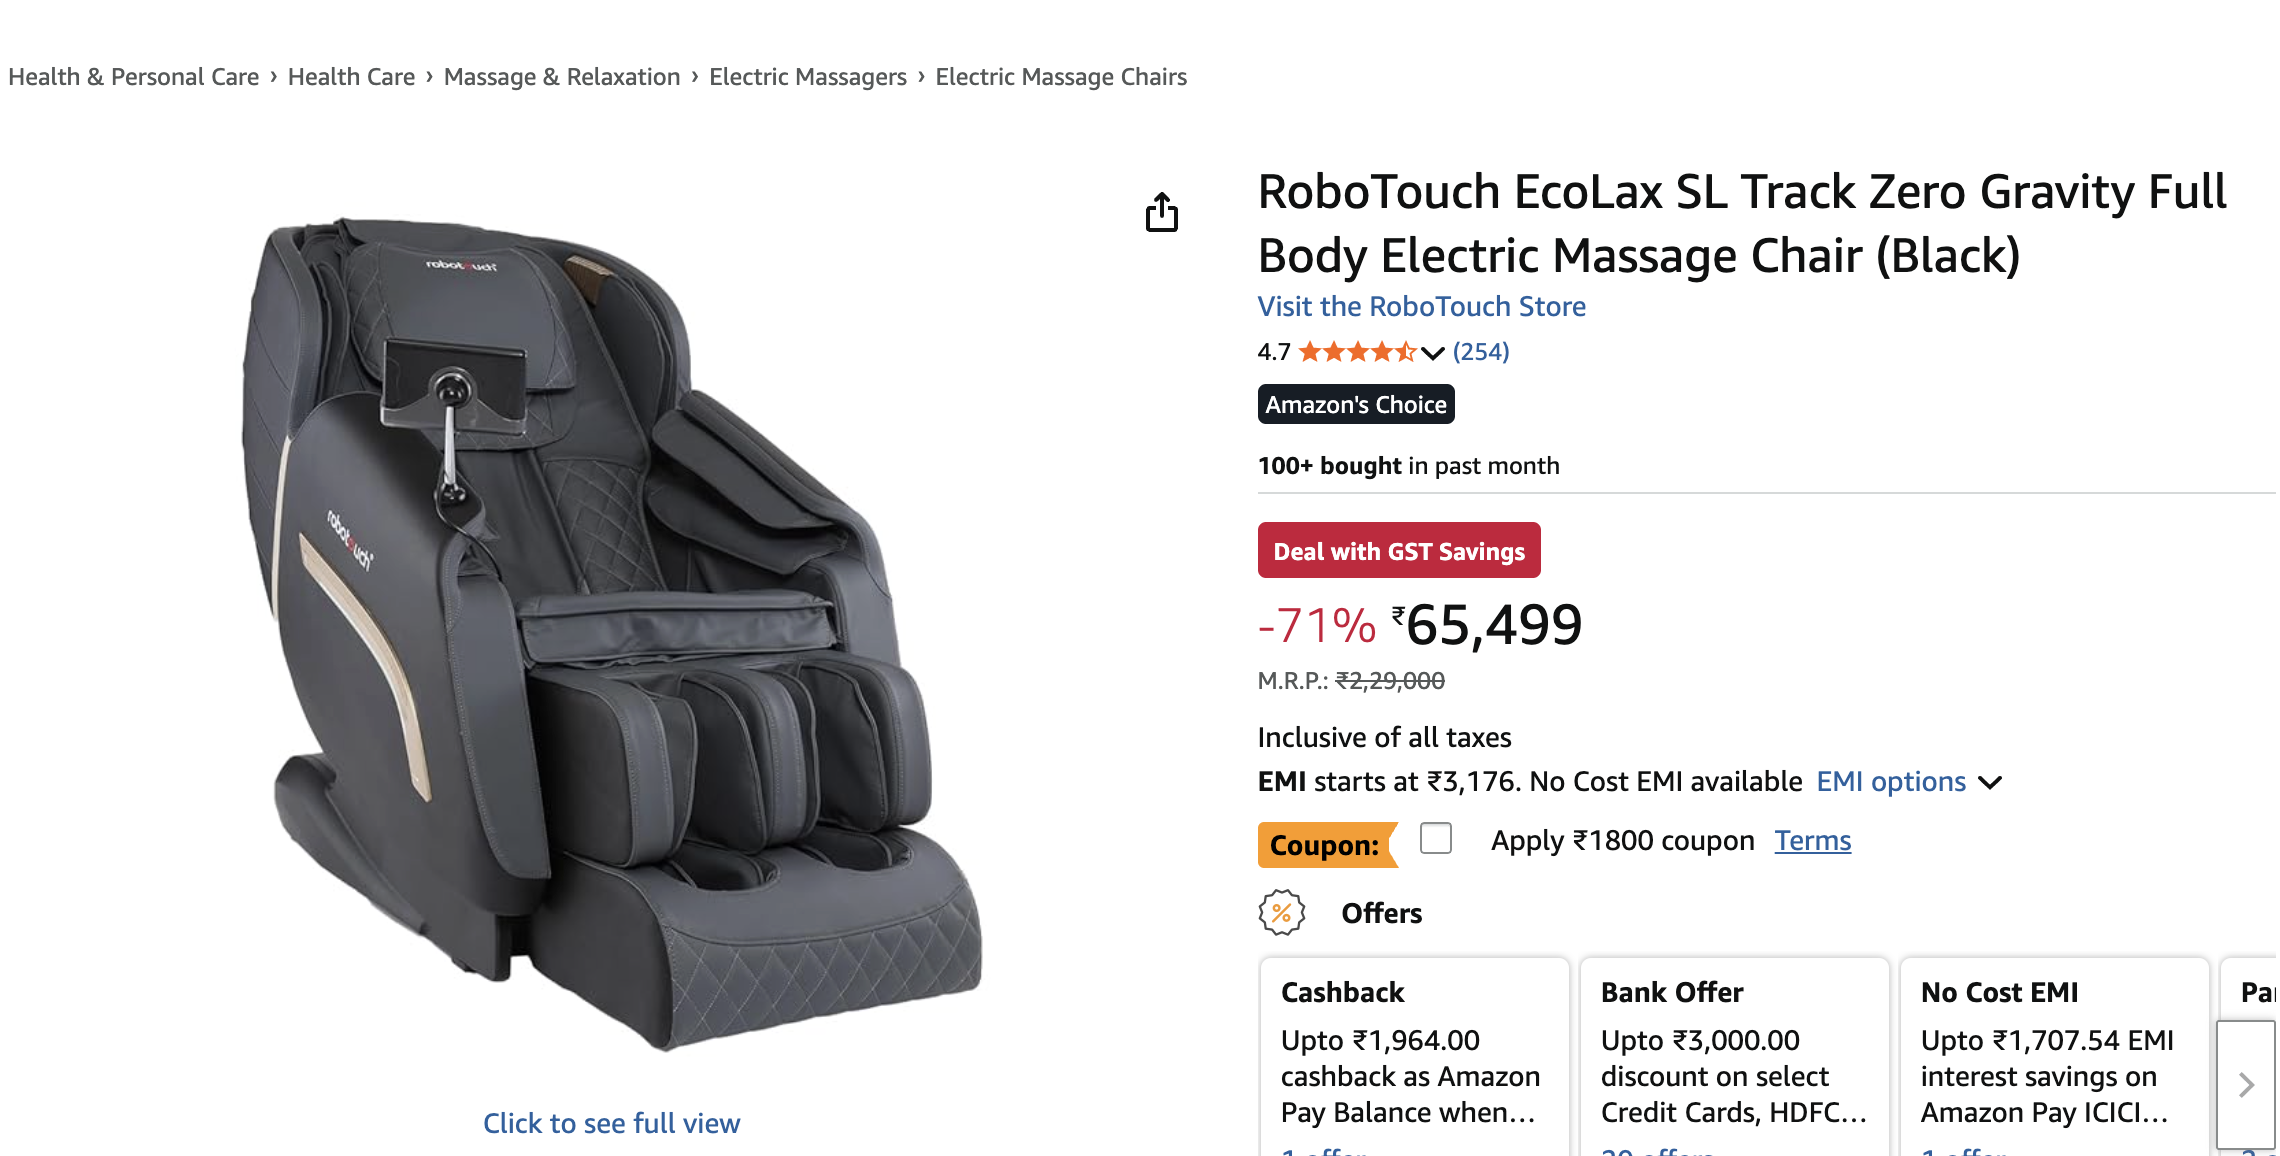This screenshot has width=2280, height=1156.
Task: Click the share icon near product image
Action: tap(1161, 212)
